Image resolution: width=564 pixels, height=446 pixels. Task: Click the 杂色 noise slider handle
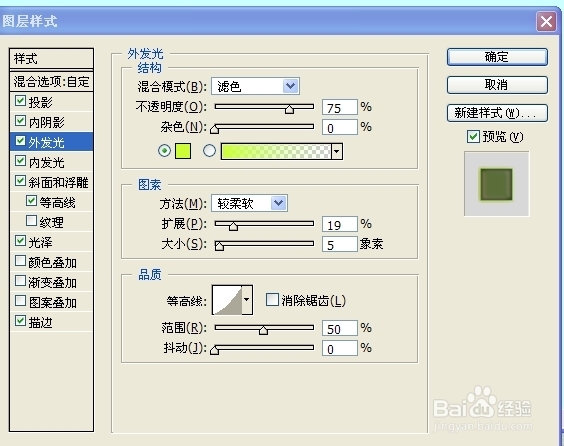pos(214,129)
